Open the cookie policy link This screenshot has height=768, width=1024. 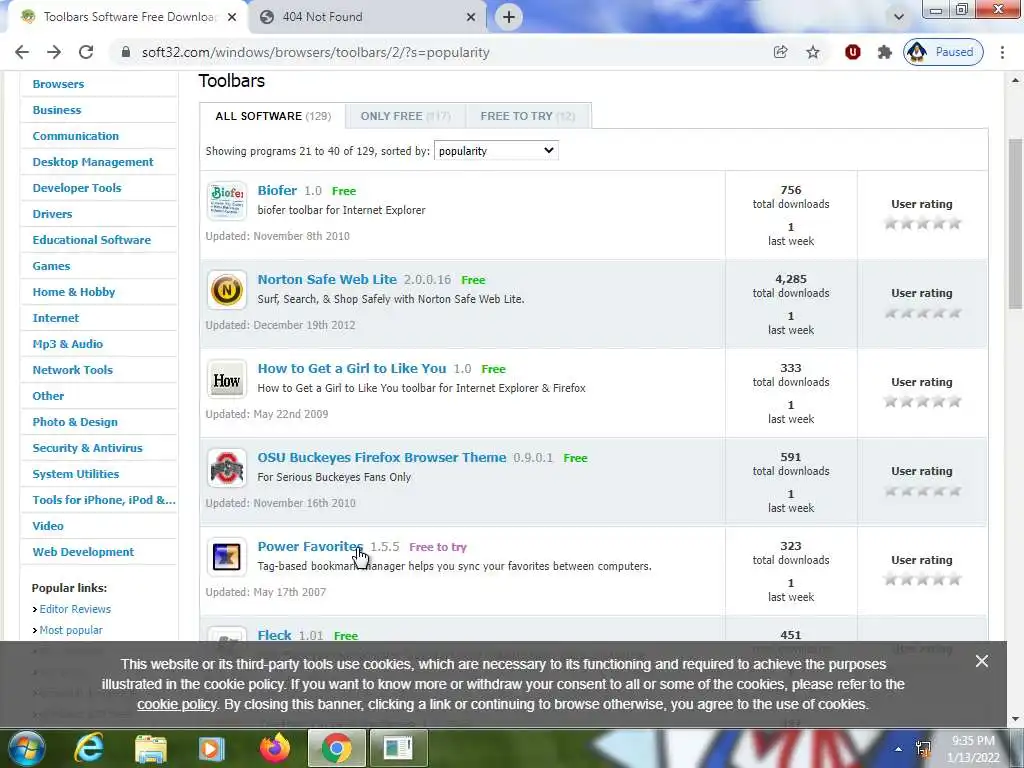click(176, 705)
